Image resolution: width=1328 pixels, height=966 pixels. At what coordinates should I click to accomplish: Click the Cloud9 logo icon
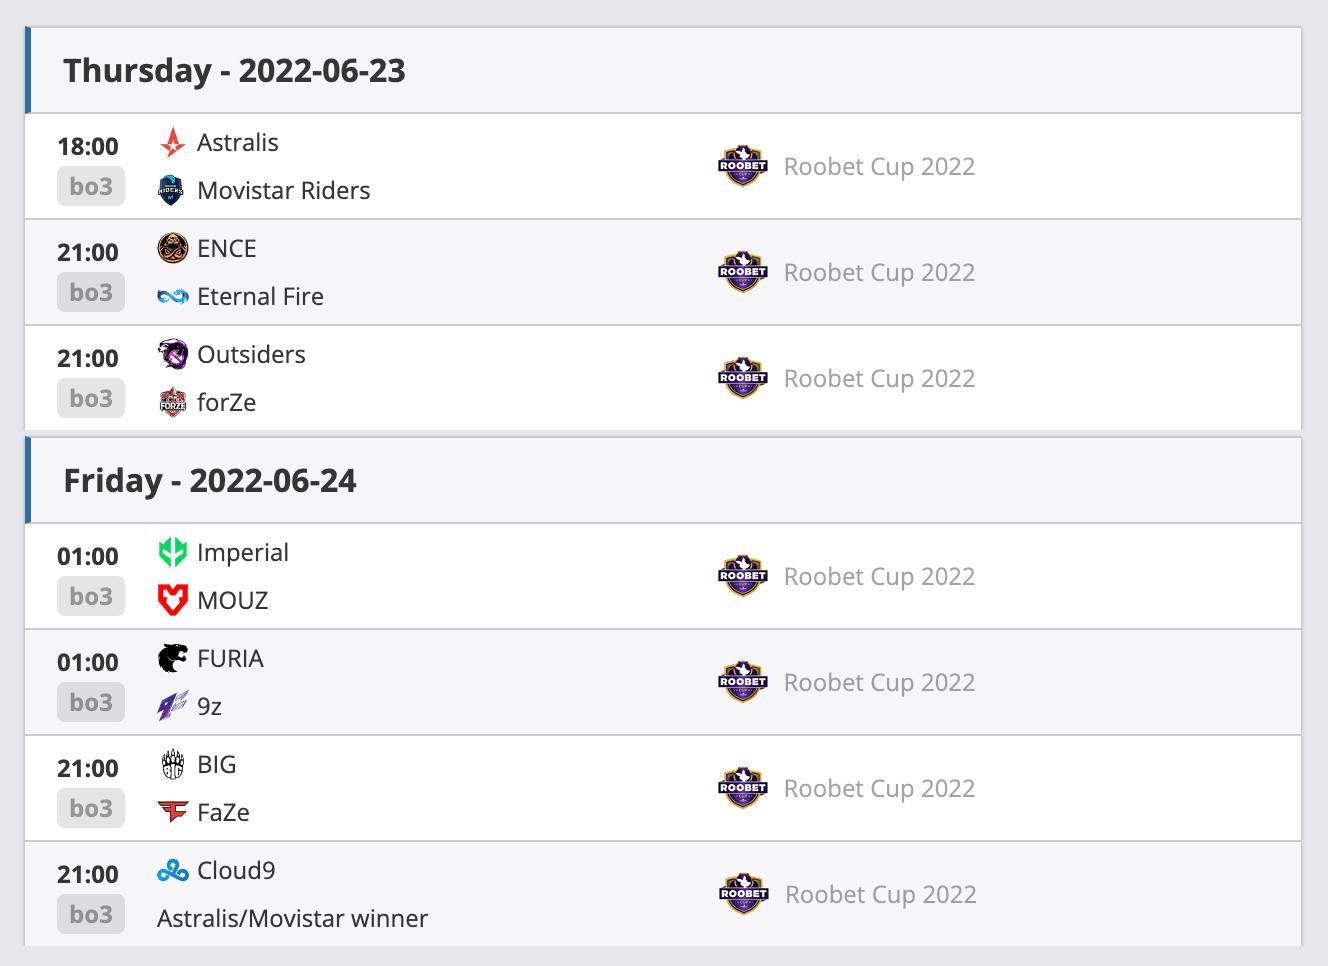171,870
